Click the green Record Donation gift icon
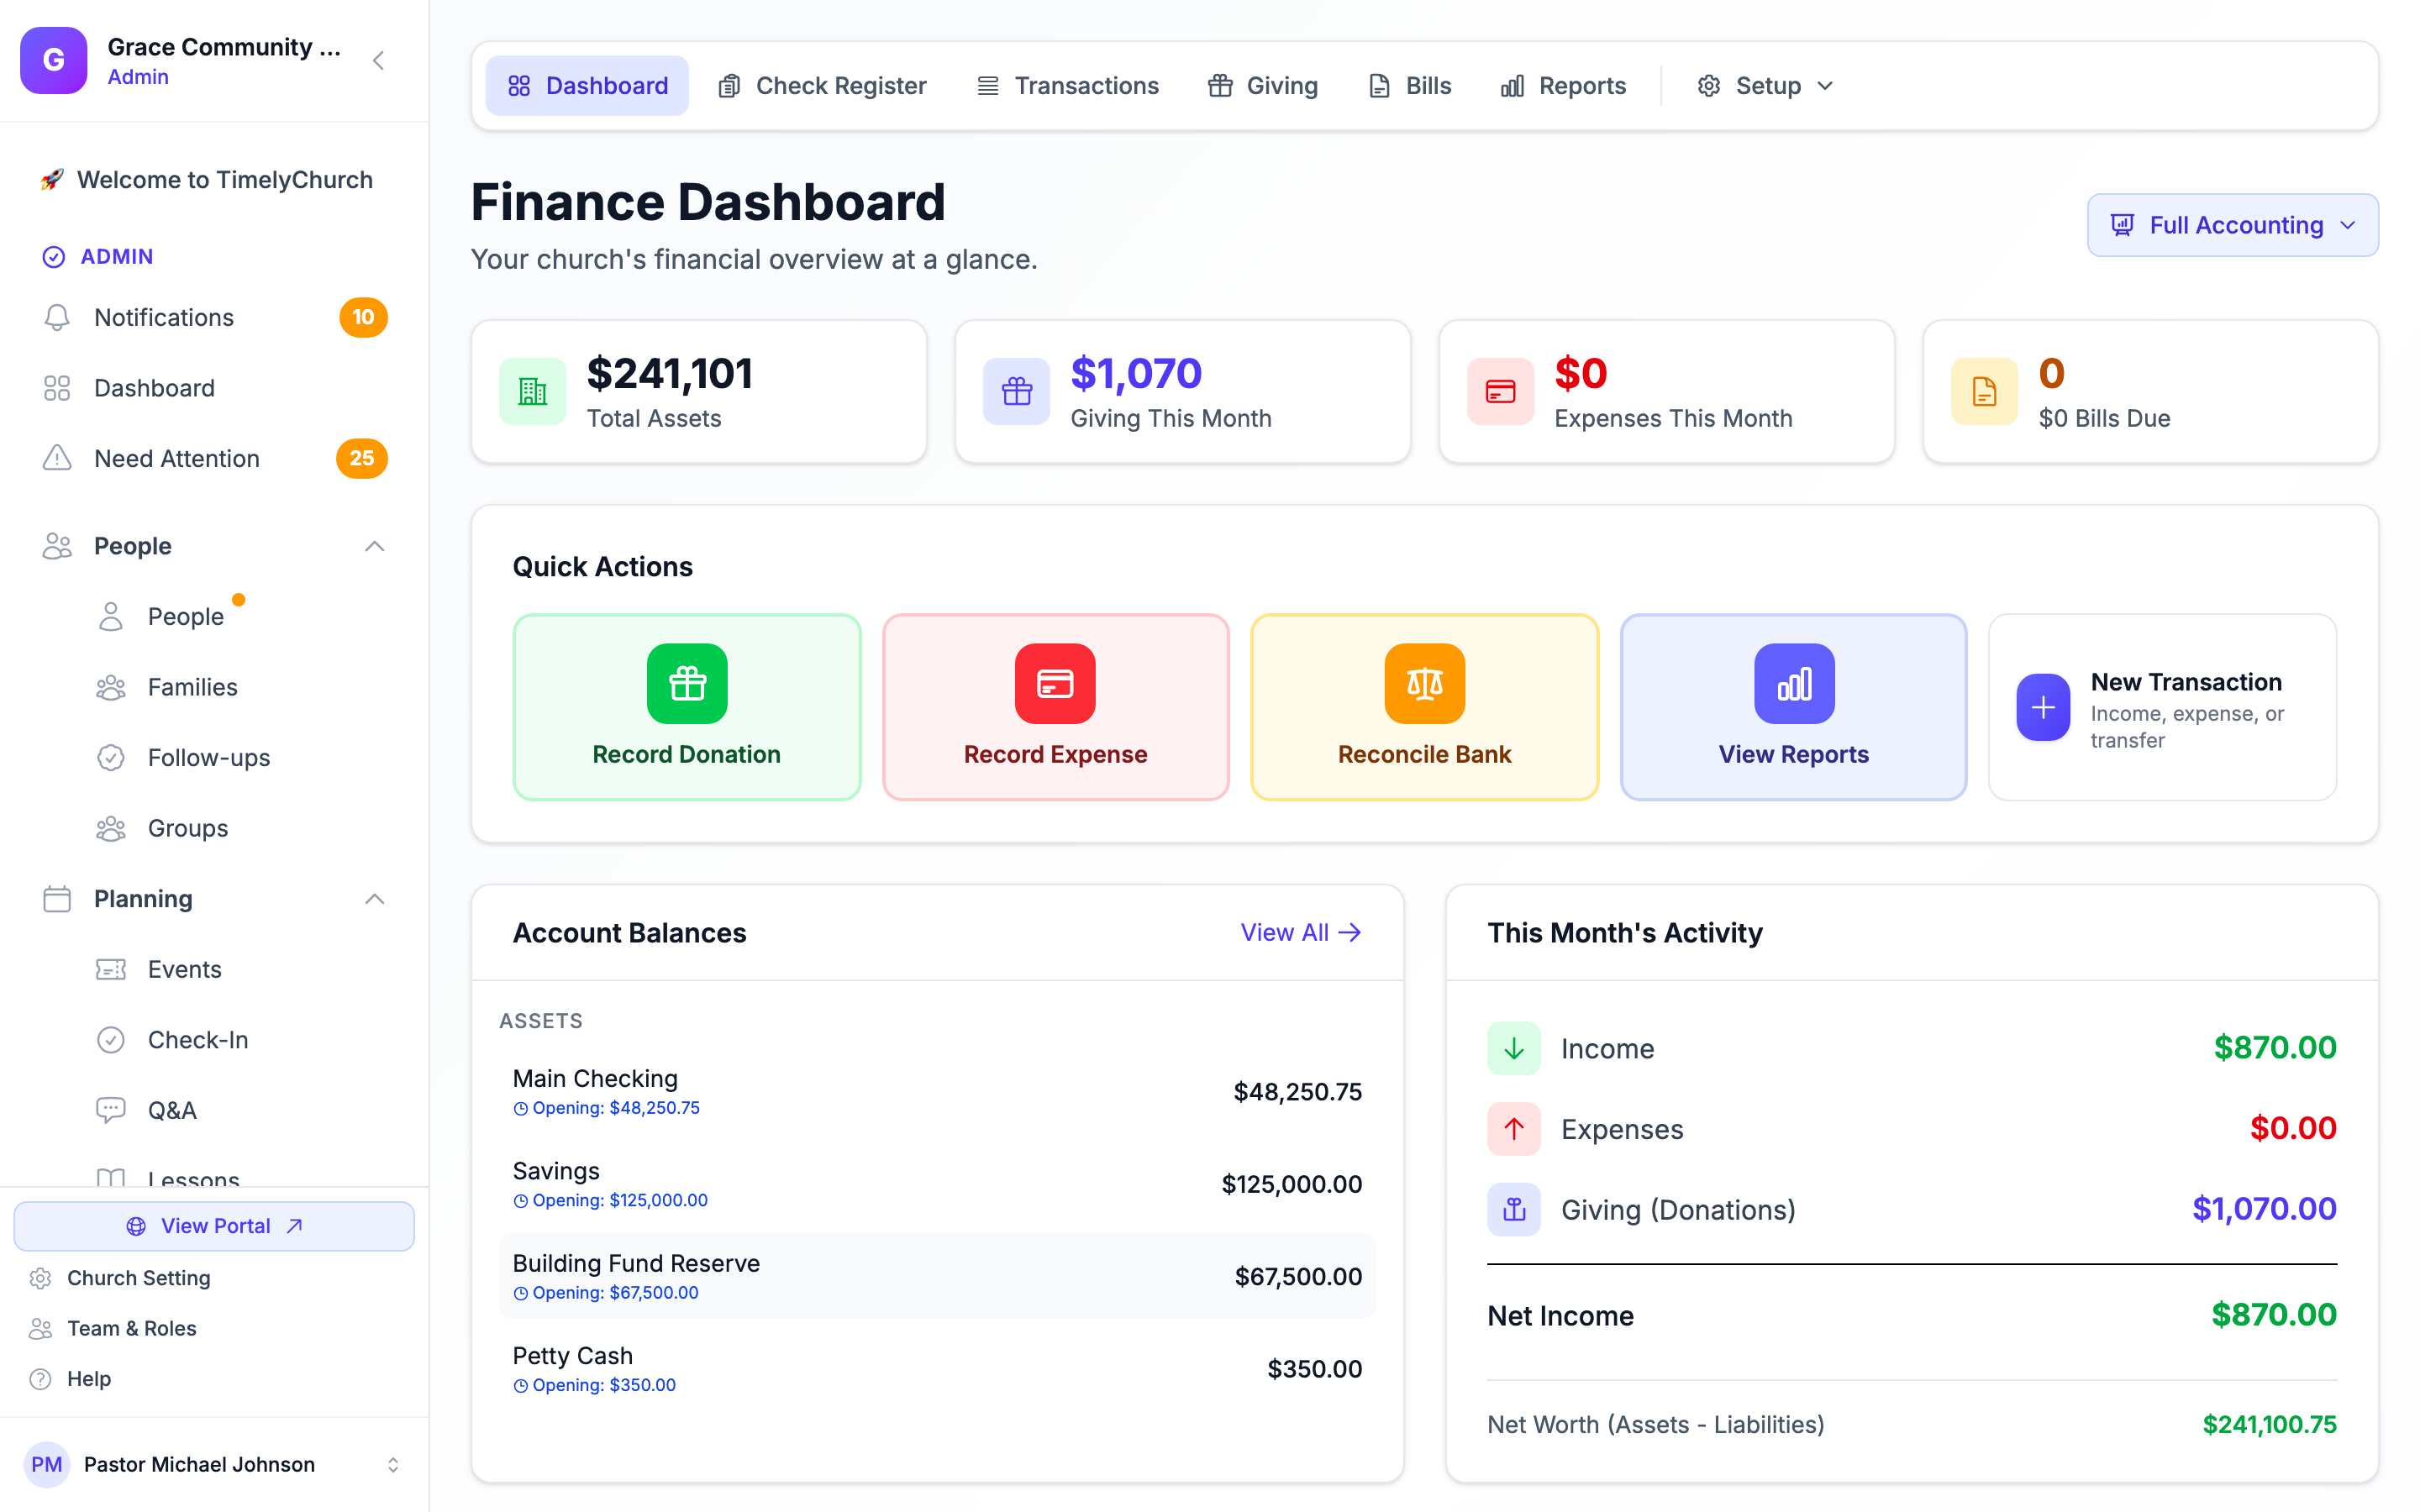This screenshot has height=1512, width=2420. [x=687, y=683]
